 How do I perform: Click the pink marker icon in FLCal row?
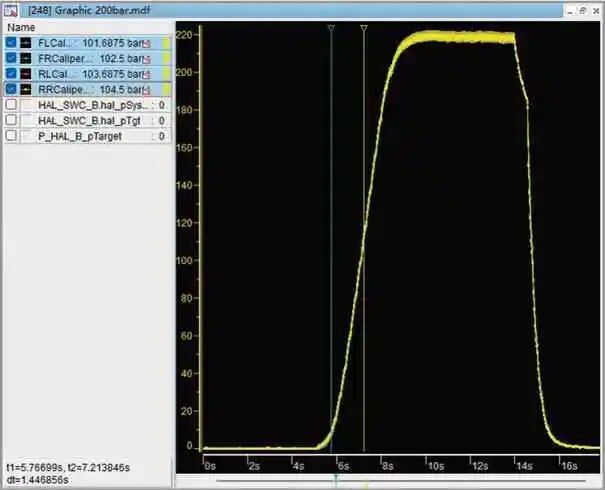(x=147, y=44)
